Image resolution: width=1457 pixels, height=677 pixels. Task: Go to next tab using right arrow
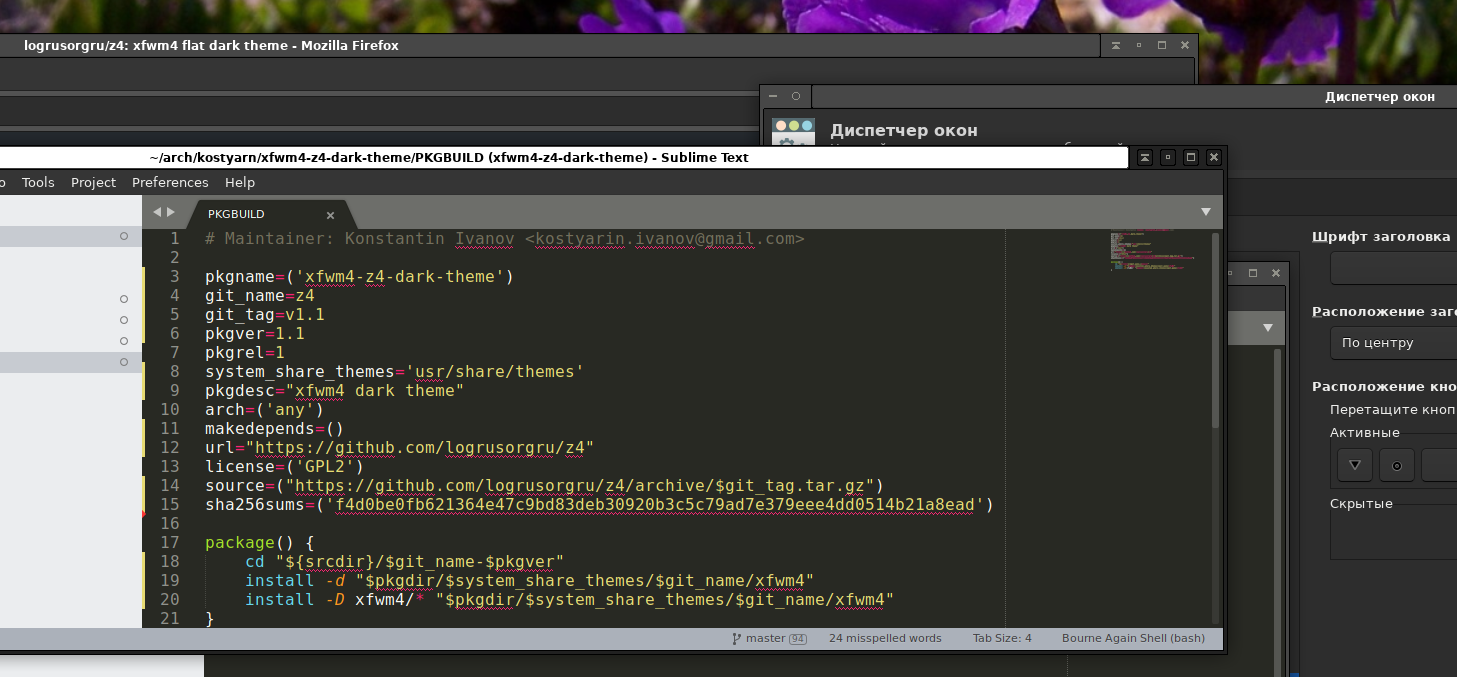pos(171,212)
